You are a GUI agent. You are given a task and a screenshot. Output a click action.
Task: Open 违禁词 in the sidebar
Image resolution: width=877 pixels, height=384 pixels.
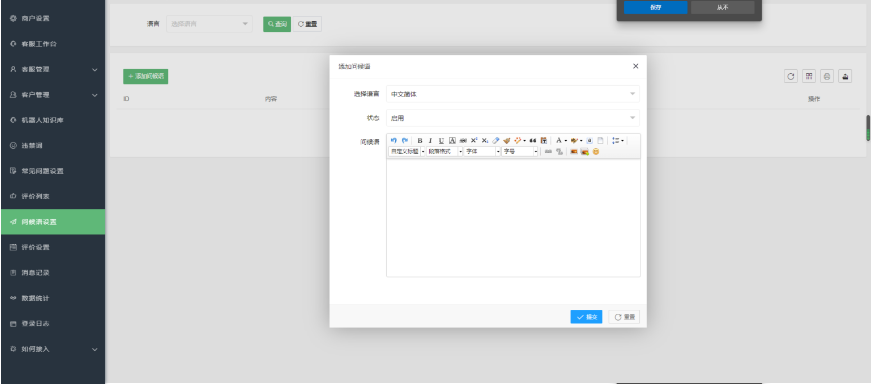tap(53, 145)
